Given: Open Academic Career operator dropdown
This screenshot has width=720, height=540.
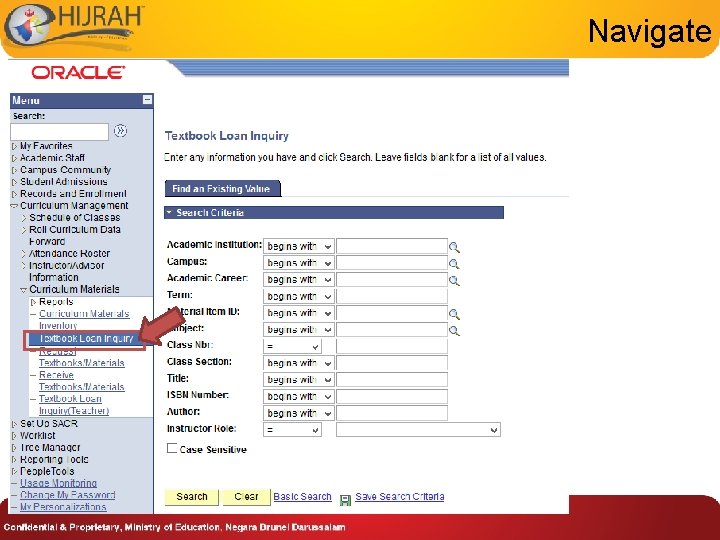Looking at the screenshot, I should (x=298, y=279).
